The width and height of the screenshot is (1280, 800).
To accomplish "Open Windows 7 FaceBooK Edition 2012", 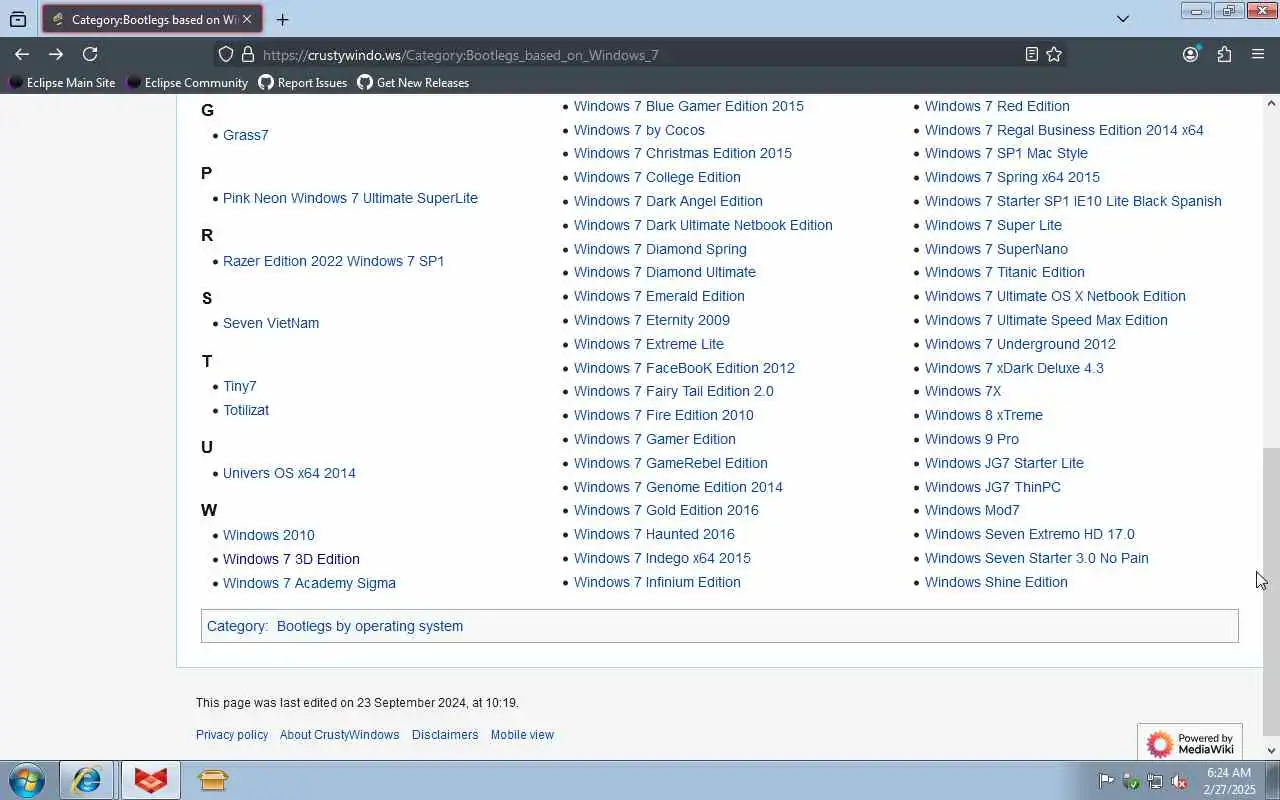I will (x=684, y=368).
